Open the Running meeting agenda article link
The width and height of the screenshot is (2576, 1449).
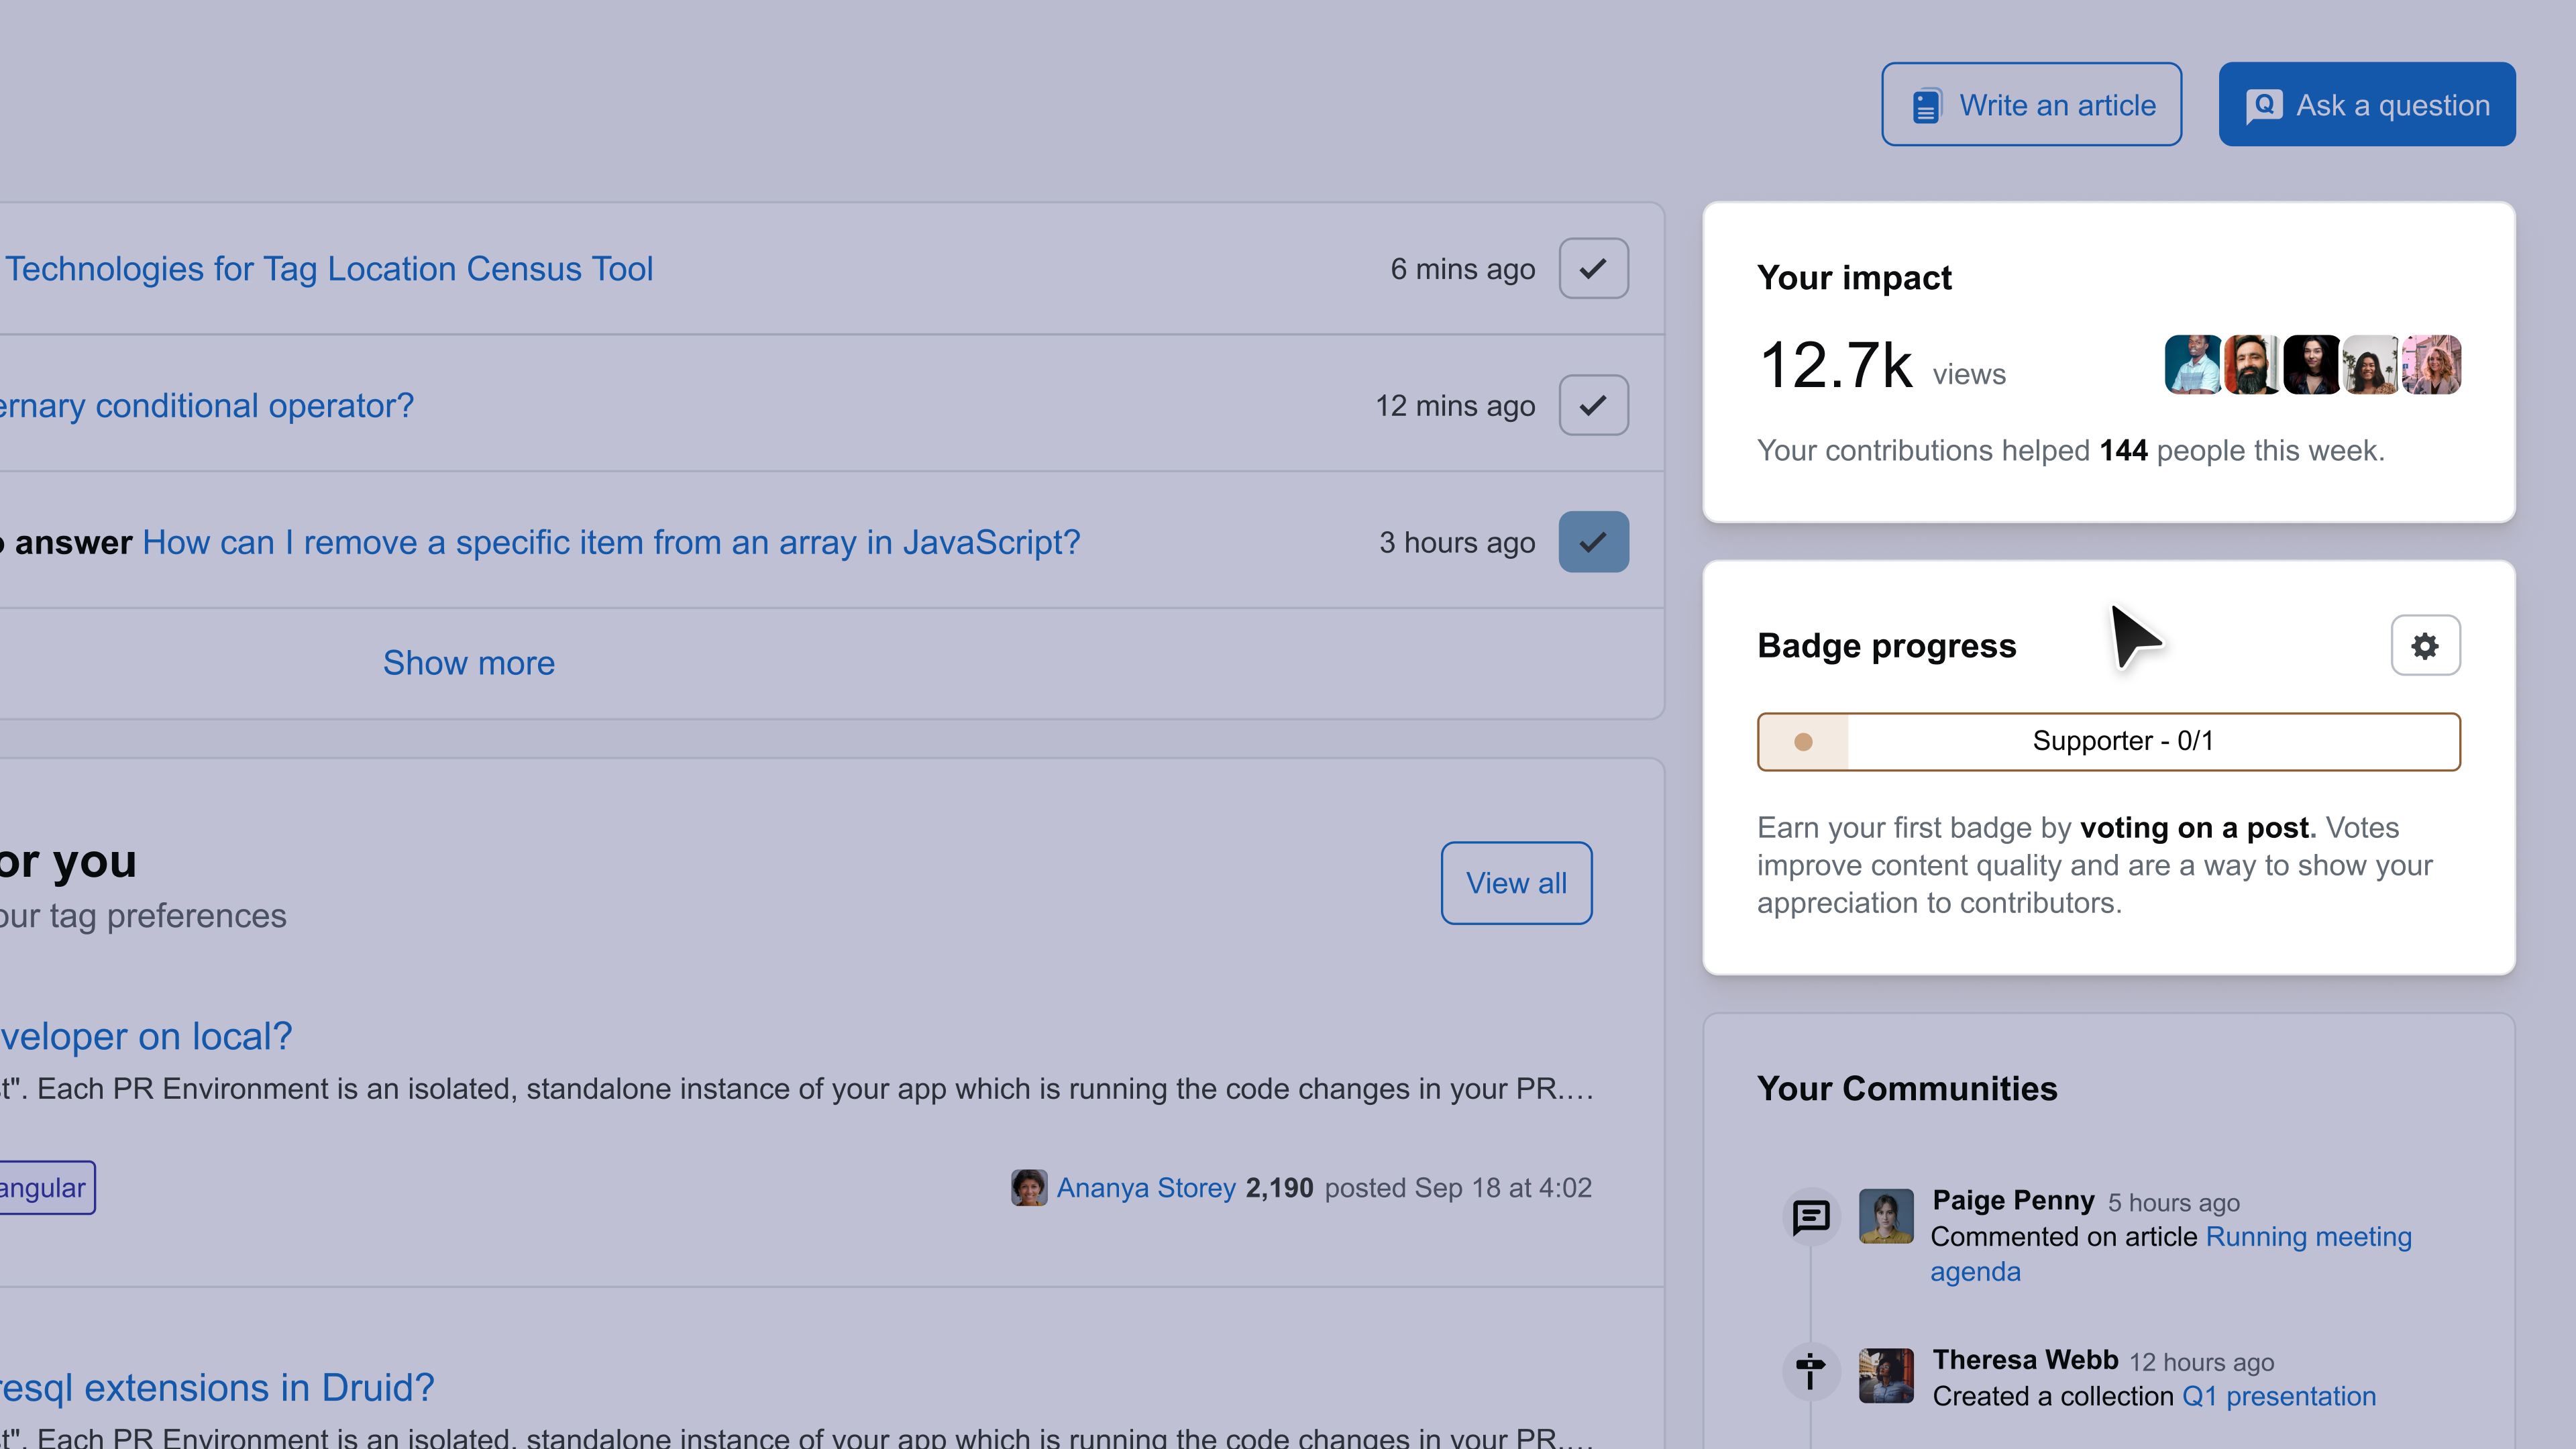pos(2308,1237)
